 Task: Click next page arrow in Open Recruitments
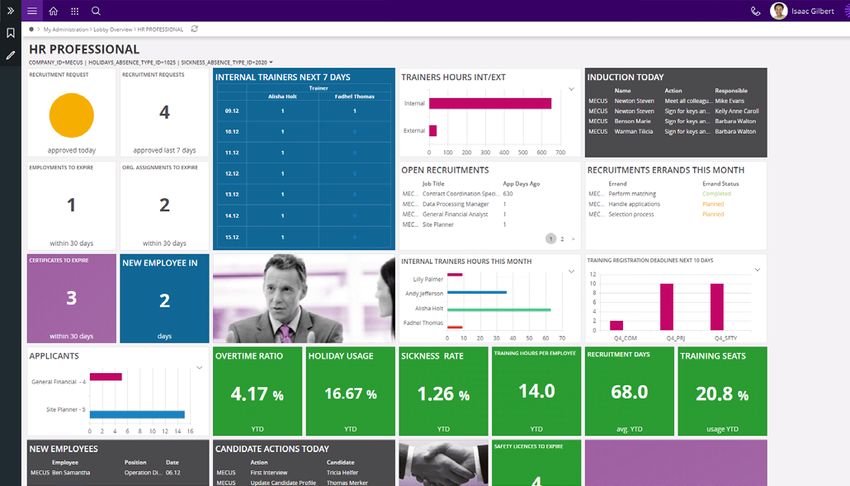pos(573,239)
